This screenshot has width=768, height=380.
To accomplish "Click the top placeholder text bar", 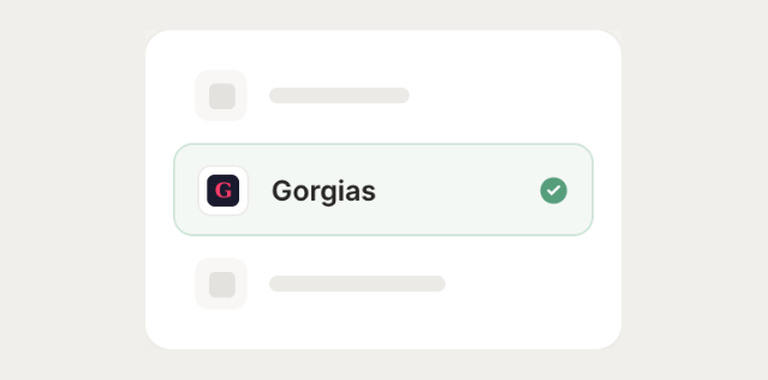I will click(339, 95).
